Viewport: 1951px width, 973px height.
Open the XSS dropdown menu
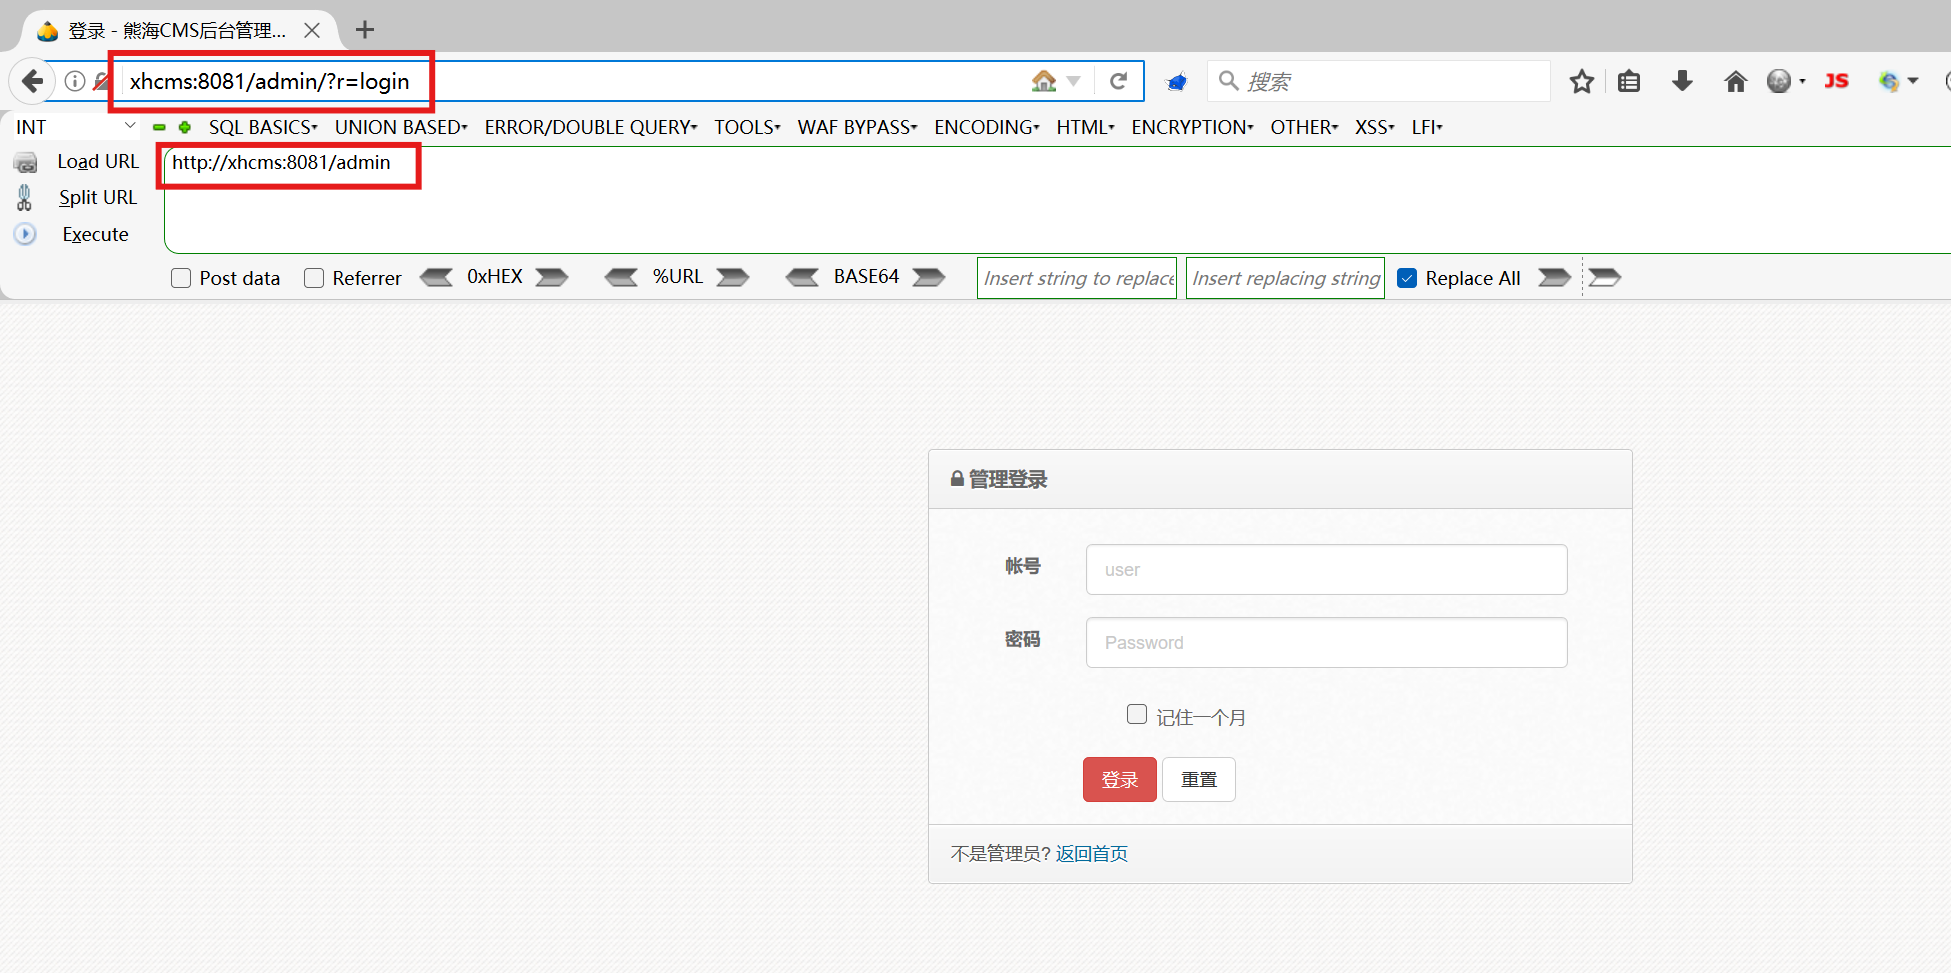[1375, 127]
